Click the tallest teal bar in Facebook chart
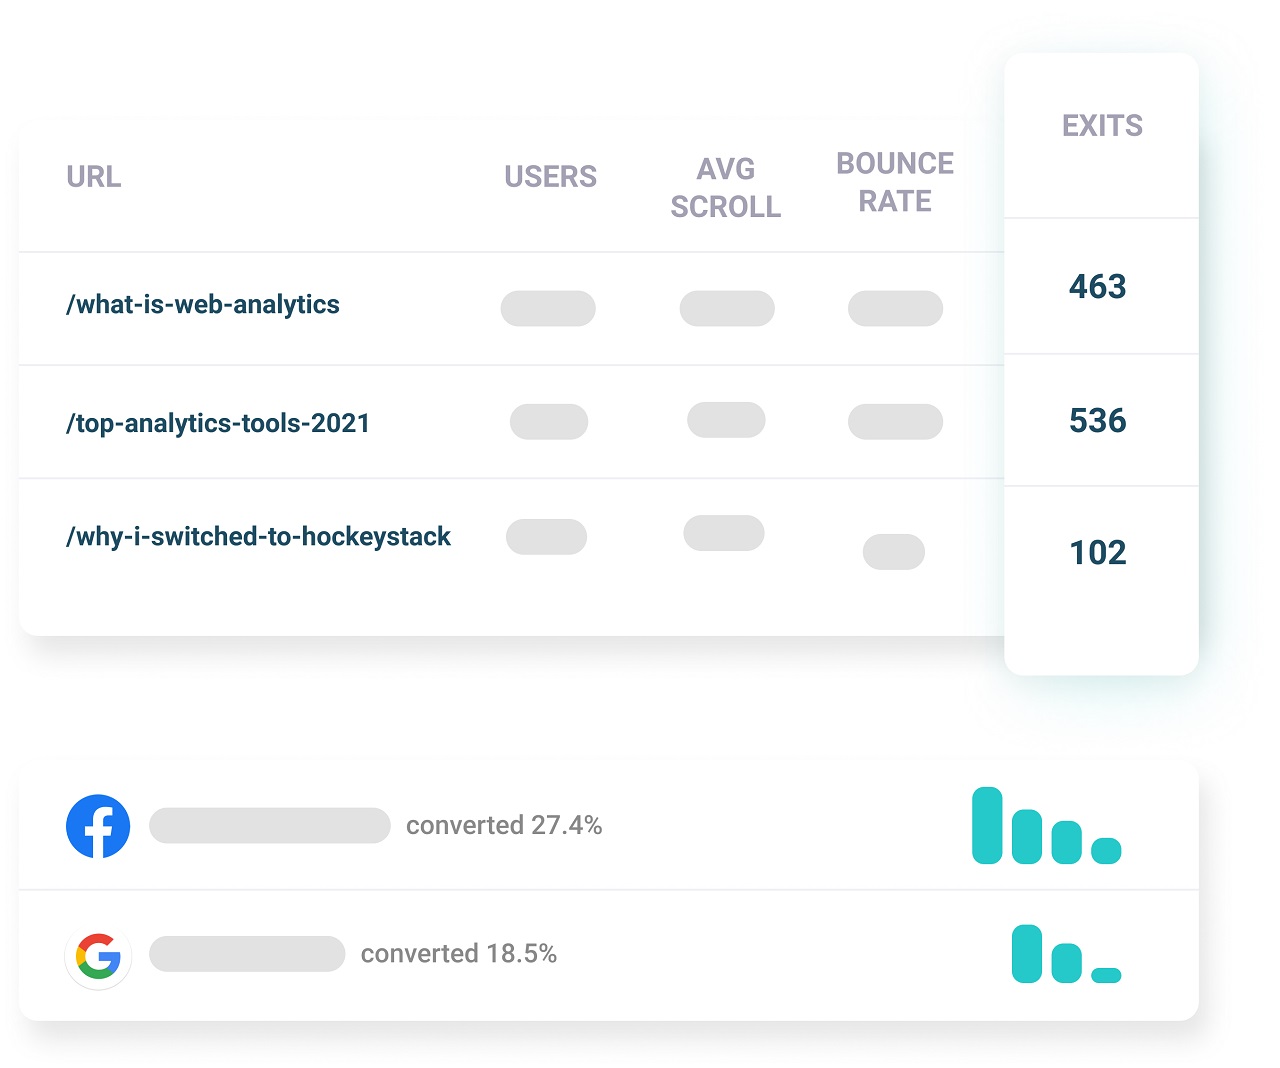Viewport: 1280px width, 1068px height. (987, 825)
